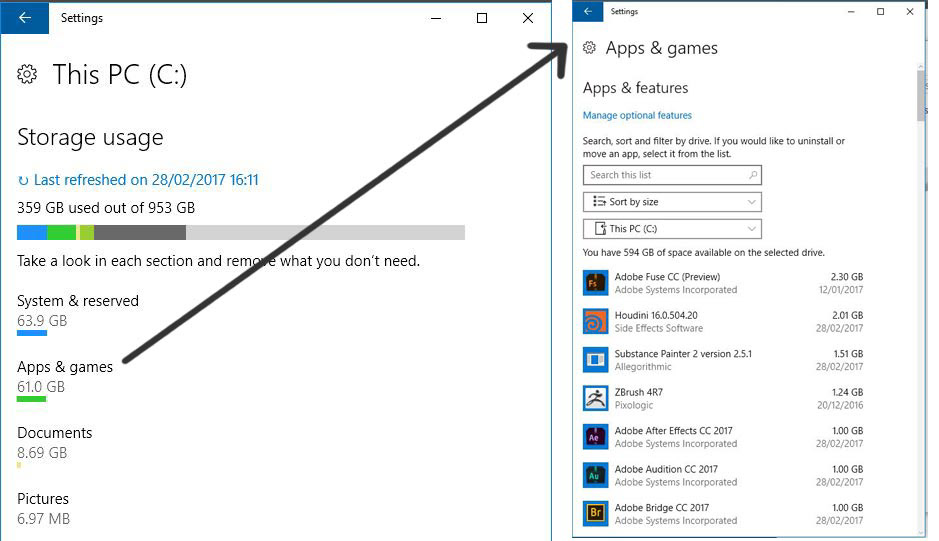Screen dimensions: 939x541
Task: Click Last refreshed on 28/02/2017 16:11 link
Action: pyautogui.click(x=146, y=180)
